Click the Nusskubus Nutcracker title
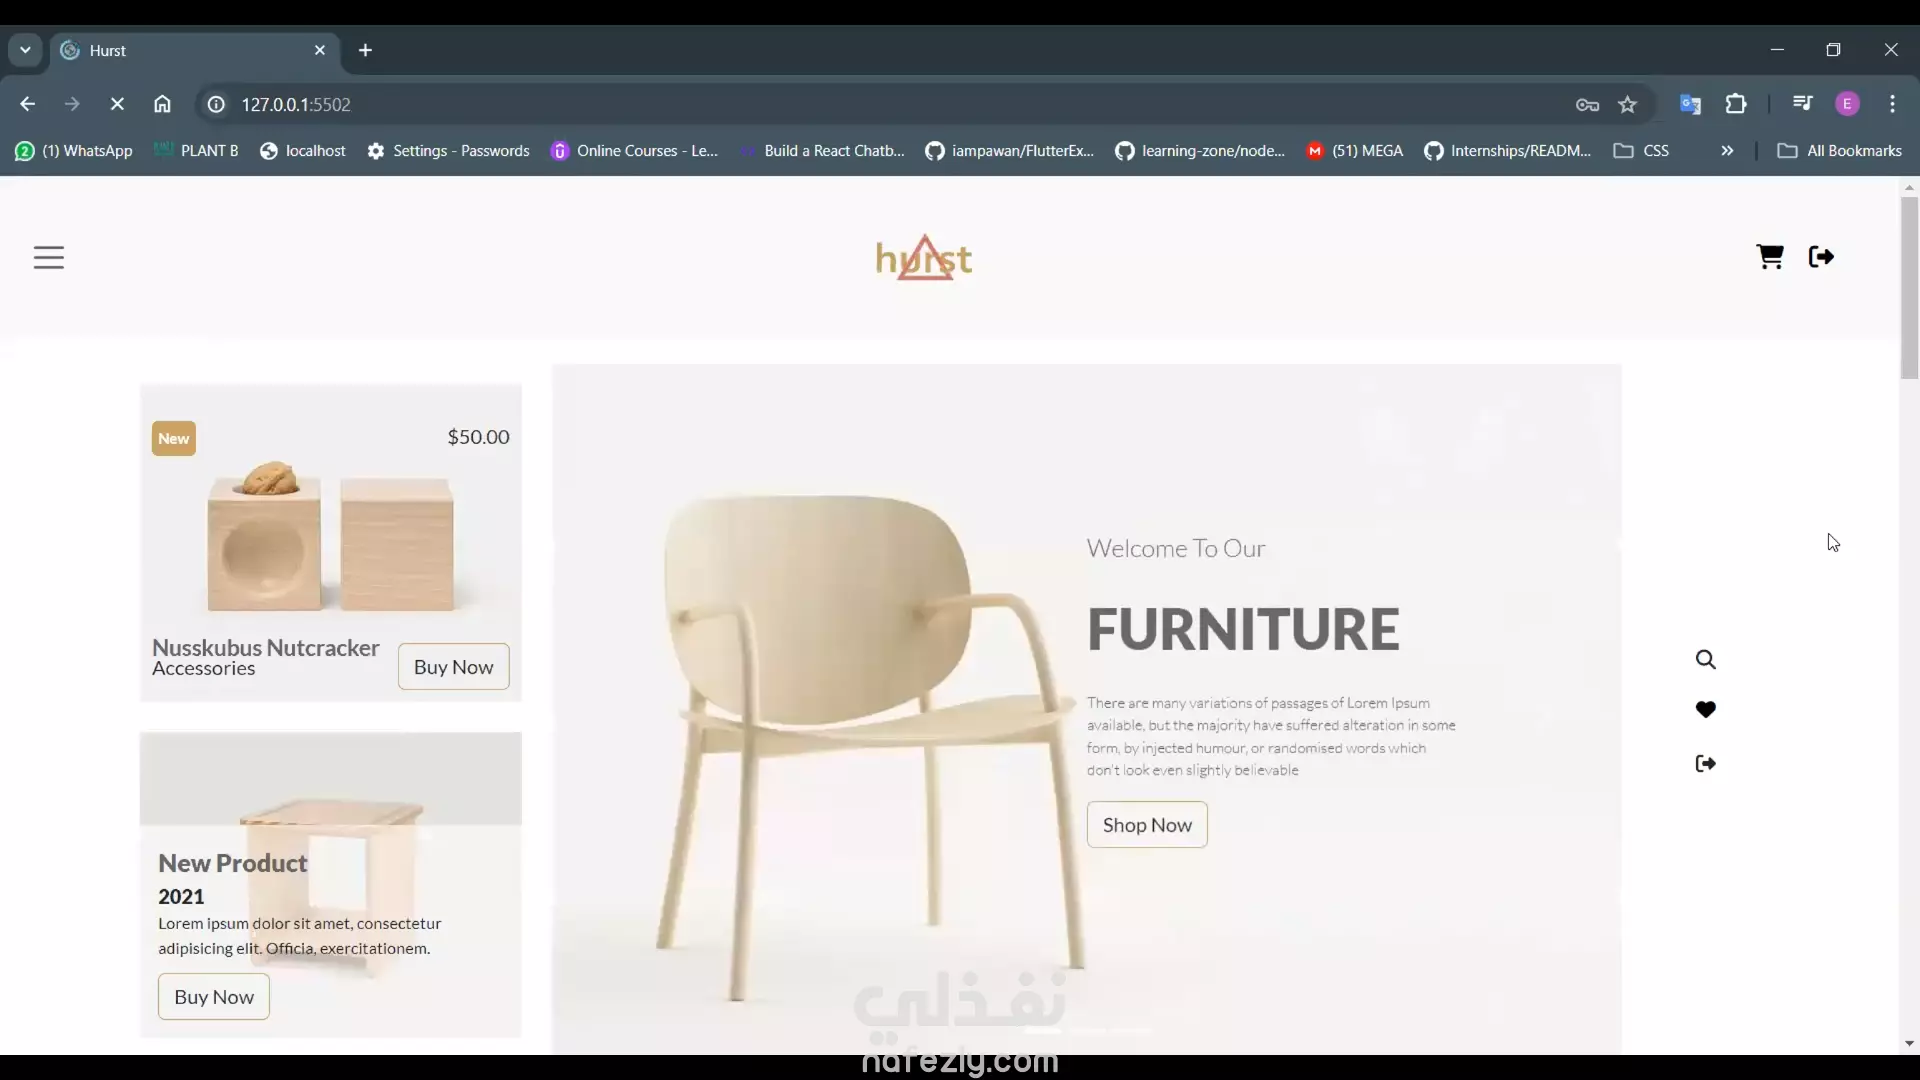 coord(266,648)
